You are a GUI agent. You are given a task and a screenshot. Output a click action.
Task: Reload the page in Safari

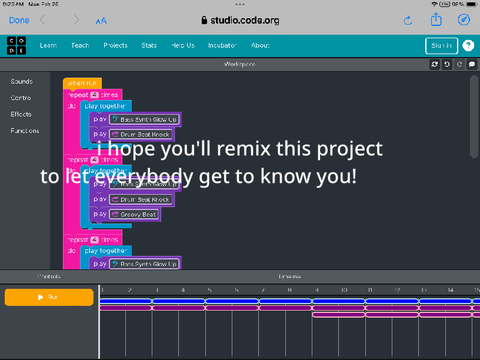(x=408, y=21)
